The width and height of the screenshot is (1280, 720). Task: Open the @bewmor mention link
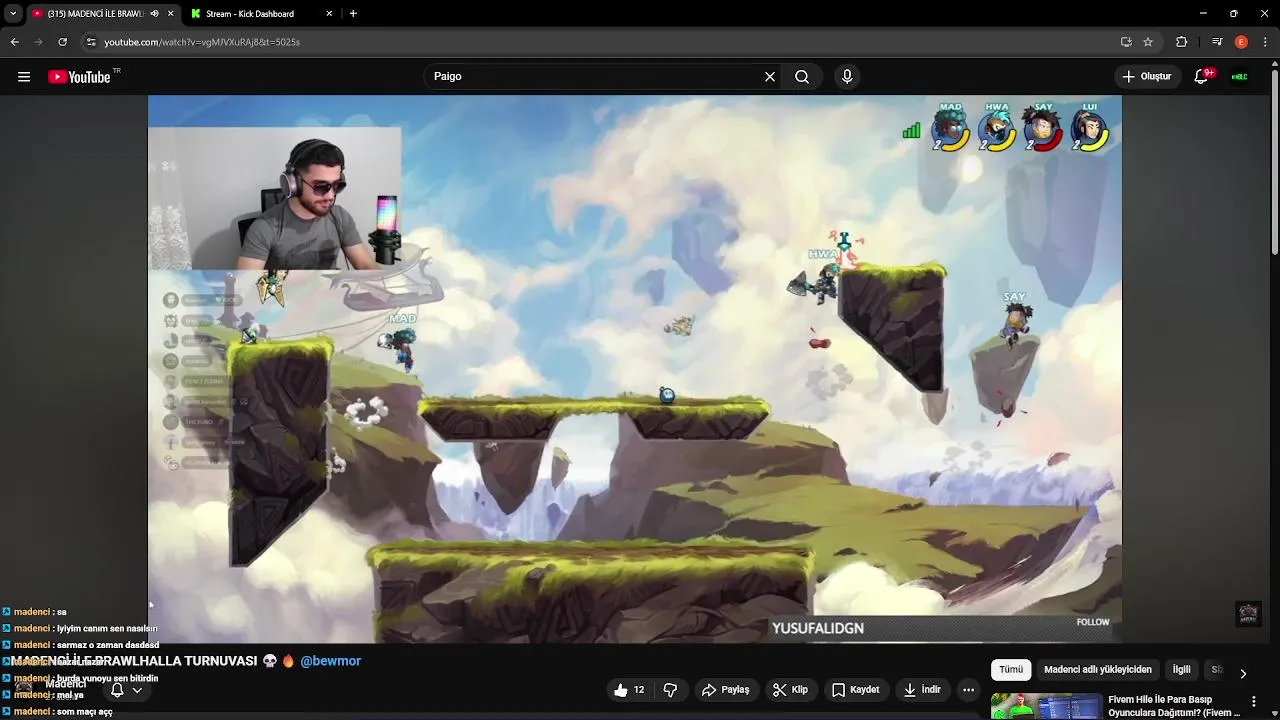[331, 661]
